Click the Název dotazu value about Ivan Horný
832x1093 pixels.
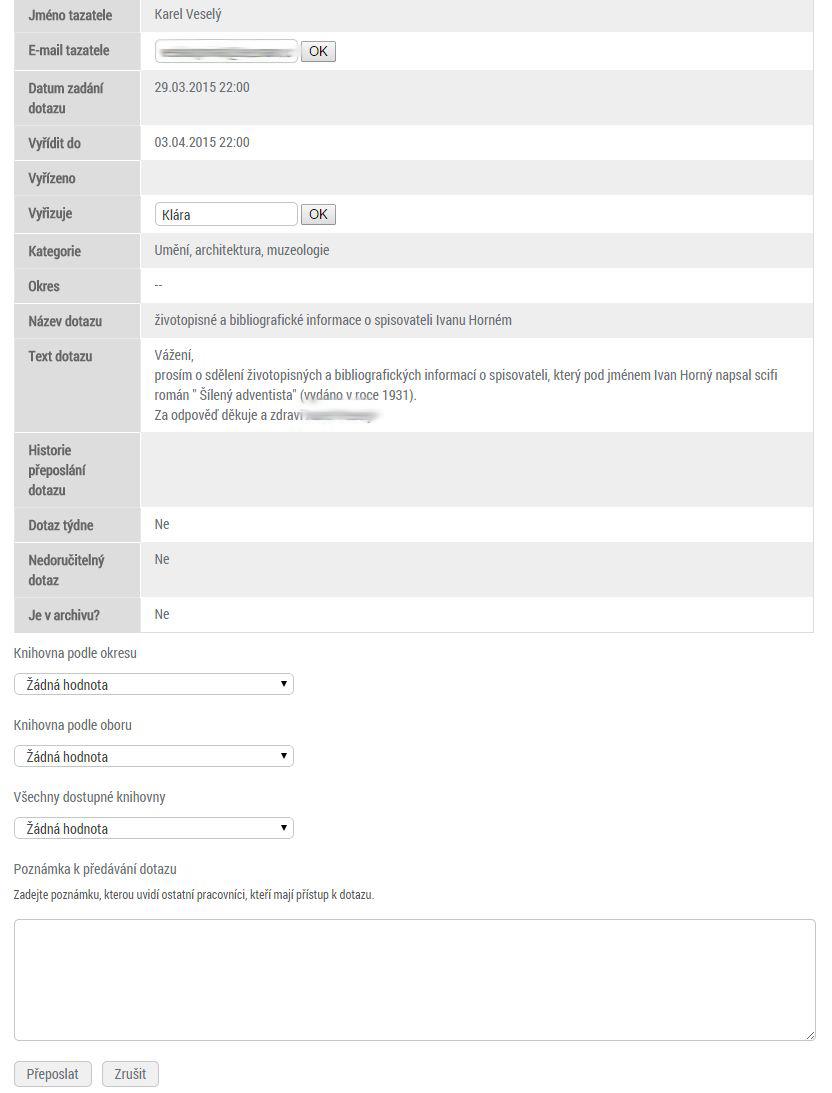coord(333,321)
